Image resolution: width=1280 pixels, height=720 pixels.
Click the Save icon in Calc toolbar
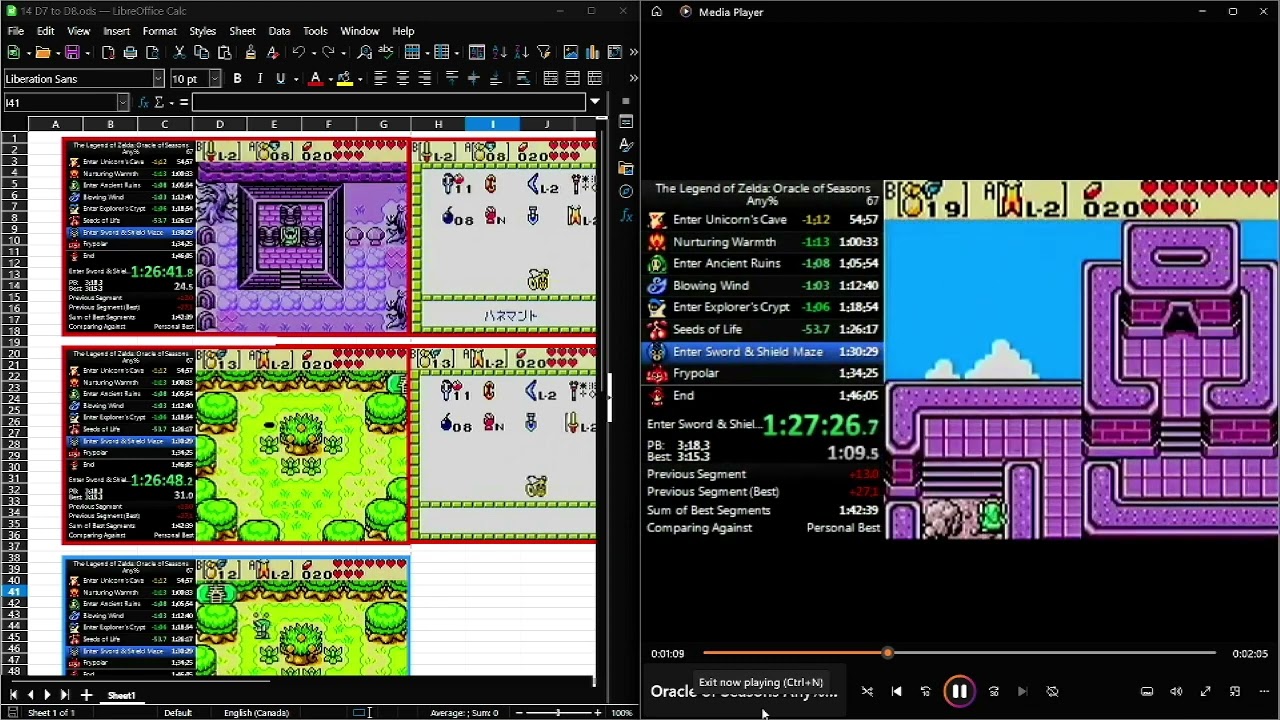tap(71, 52)
